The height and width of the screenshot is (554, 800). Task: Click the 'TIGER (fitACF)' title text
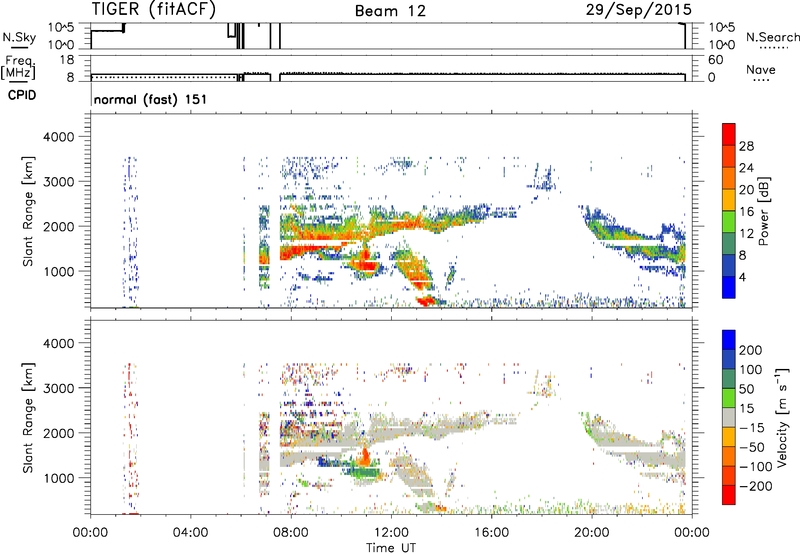154,9
